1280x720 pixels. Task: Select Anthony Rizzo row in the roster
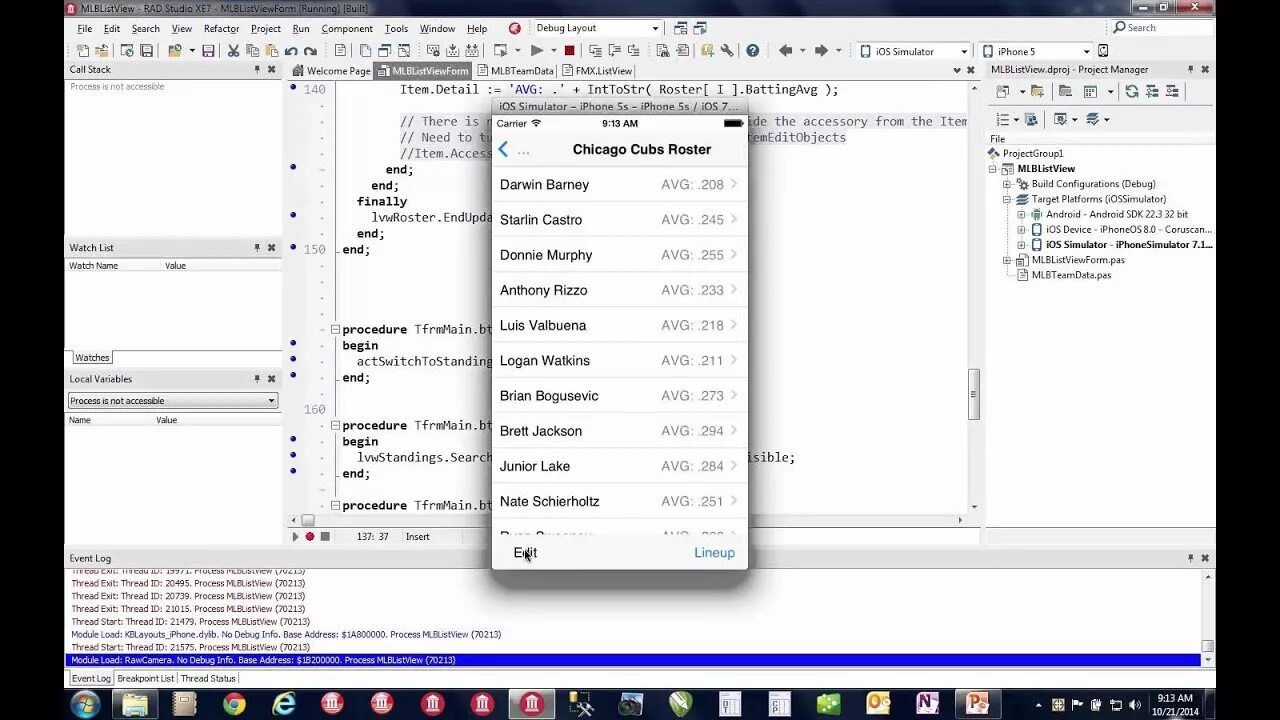(x=619, y=290)
